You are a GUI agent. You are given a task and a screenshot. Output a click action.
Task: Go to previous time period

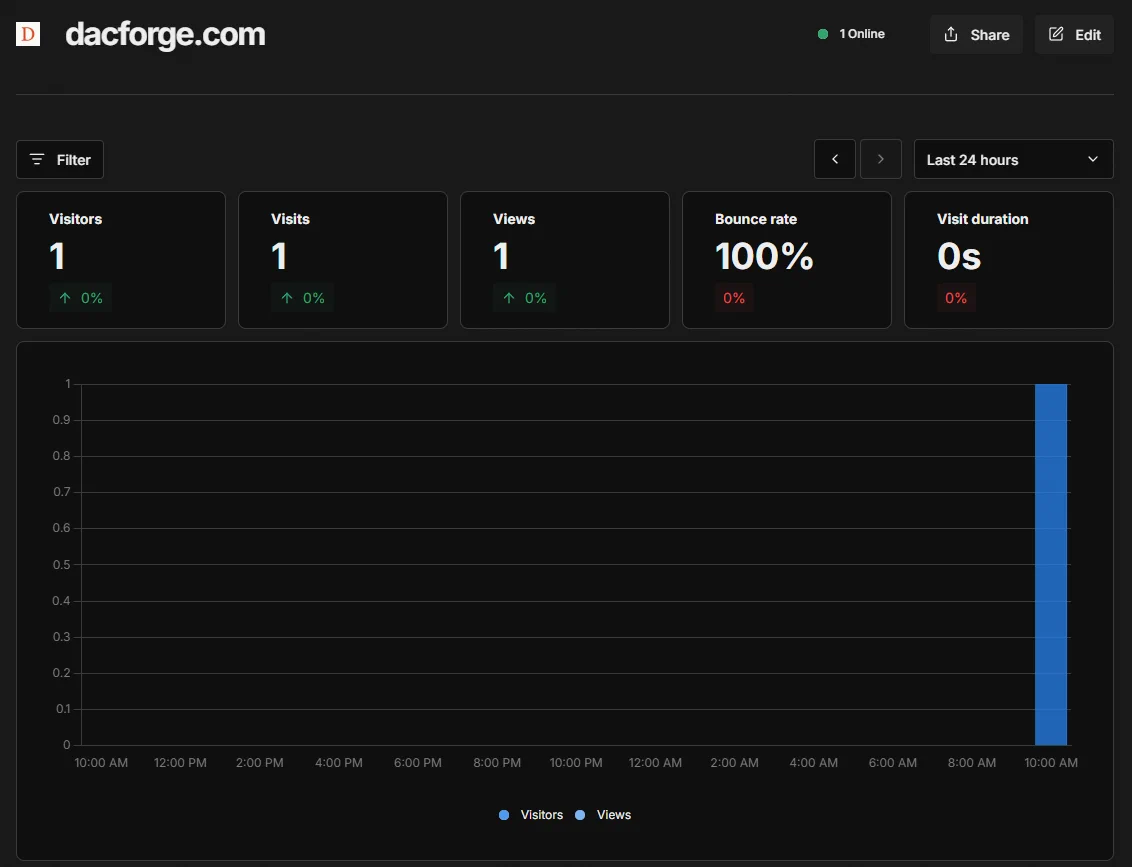[x=835, y=159]
